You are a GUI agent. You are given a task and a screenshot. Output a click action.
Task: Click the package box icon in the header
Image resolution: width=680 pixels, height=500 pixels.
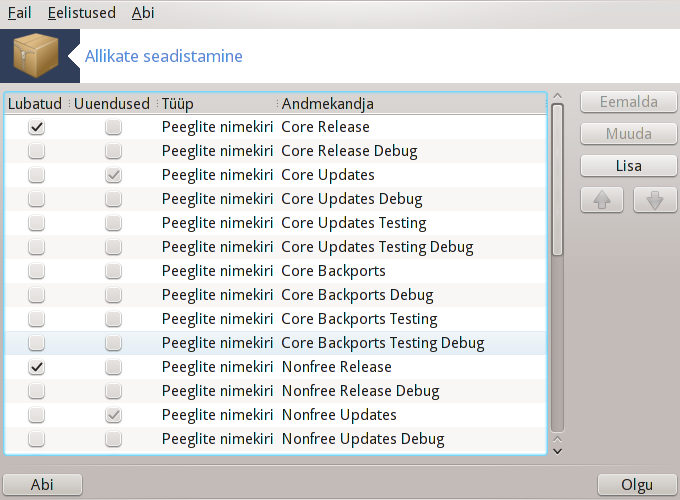coord(36,56)
